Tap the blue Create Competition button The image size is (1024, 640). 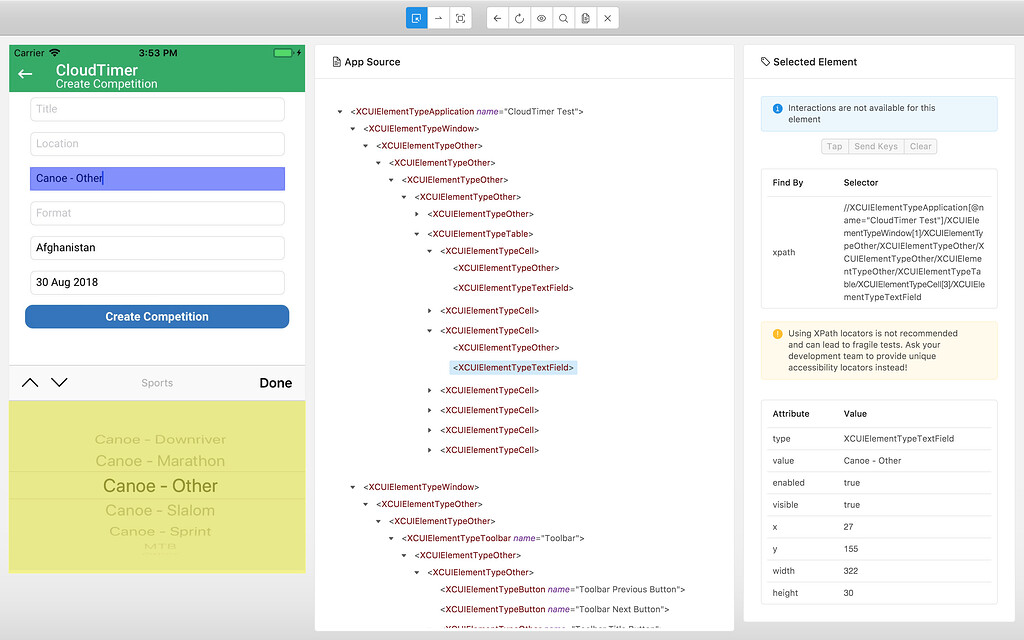pyautogui.click(x=157, y=317)
